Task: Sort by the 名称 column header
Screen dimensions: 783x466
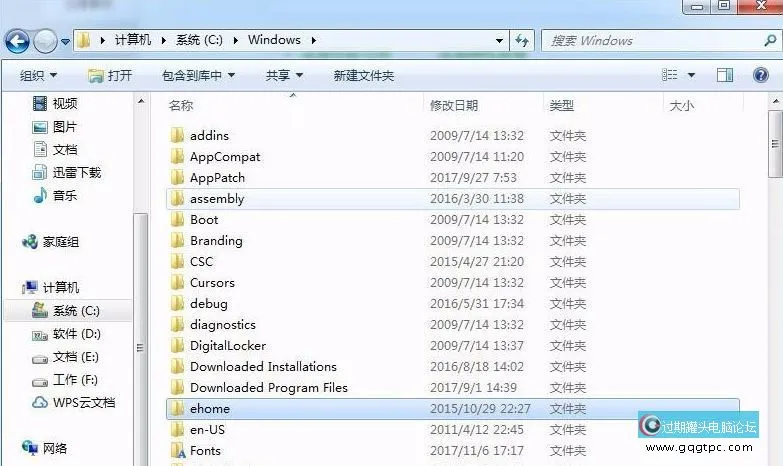Action: click(x=181, y=105)
